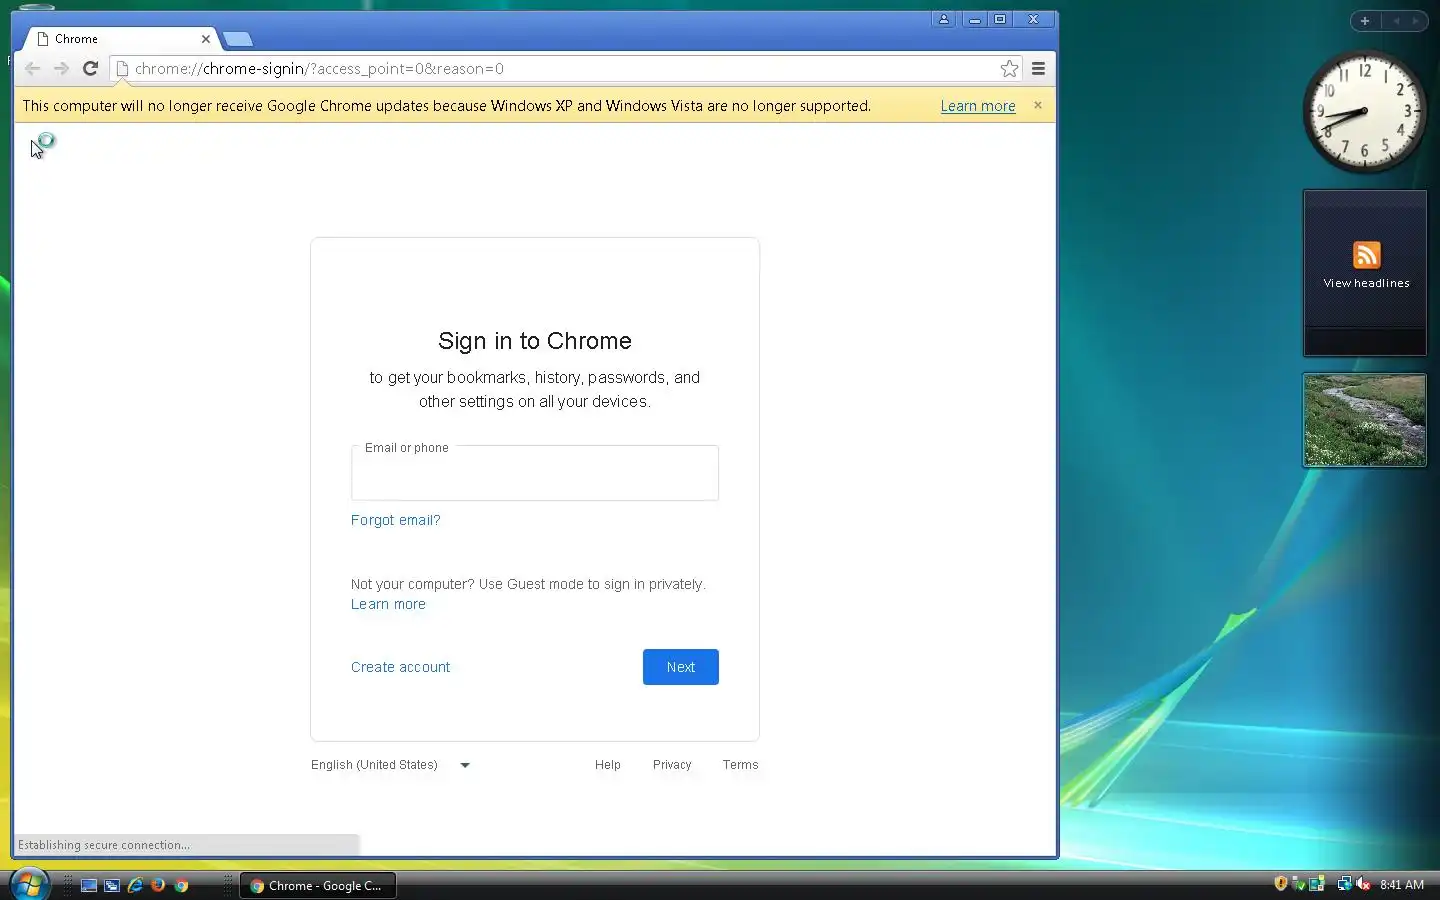Click the Next button
The height and width of the screenshot is (900, 1440).
pyautogui.click(x=680, y=667)
